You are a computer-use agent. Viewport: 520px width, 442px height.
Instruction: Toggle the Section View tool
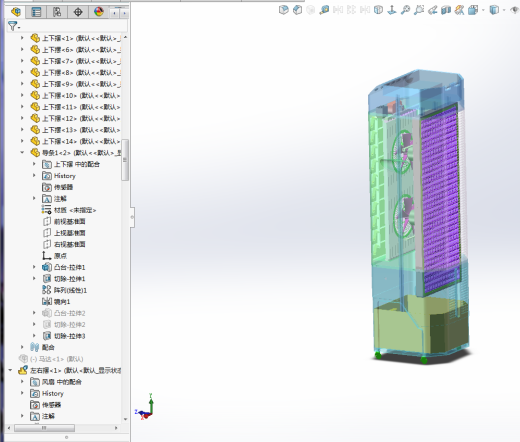(446, 10)
